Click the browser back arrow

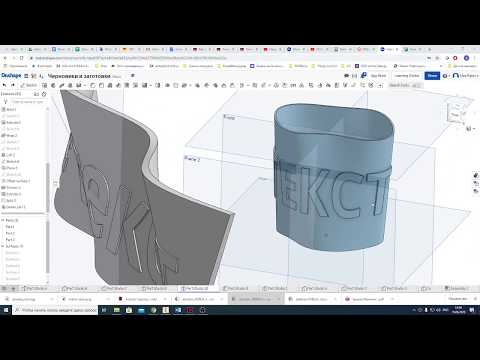click(x=6, y=58)
